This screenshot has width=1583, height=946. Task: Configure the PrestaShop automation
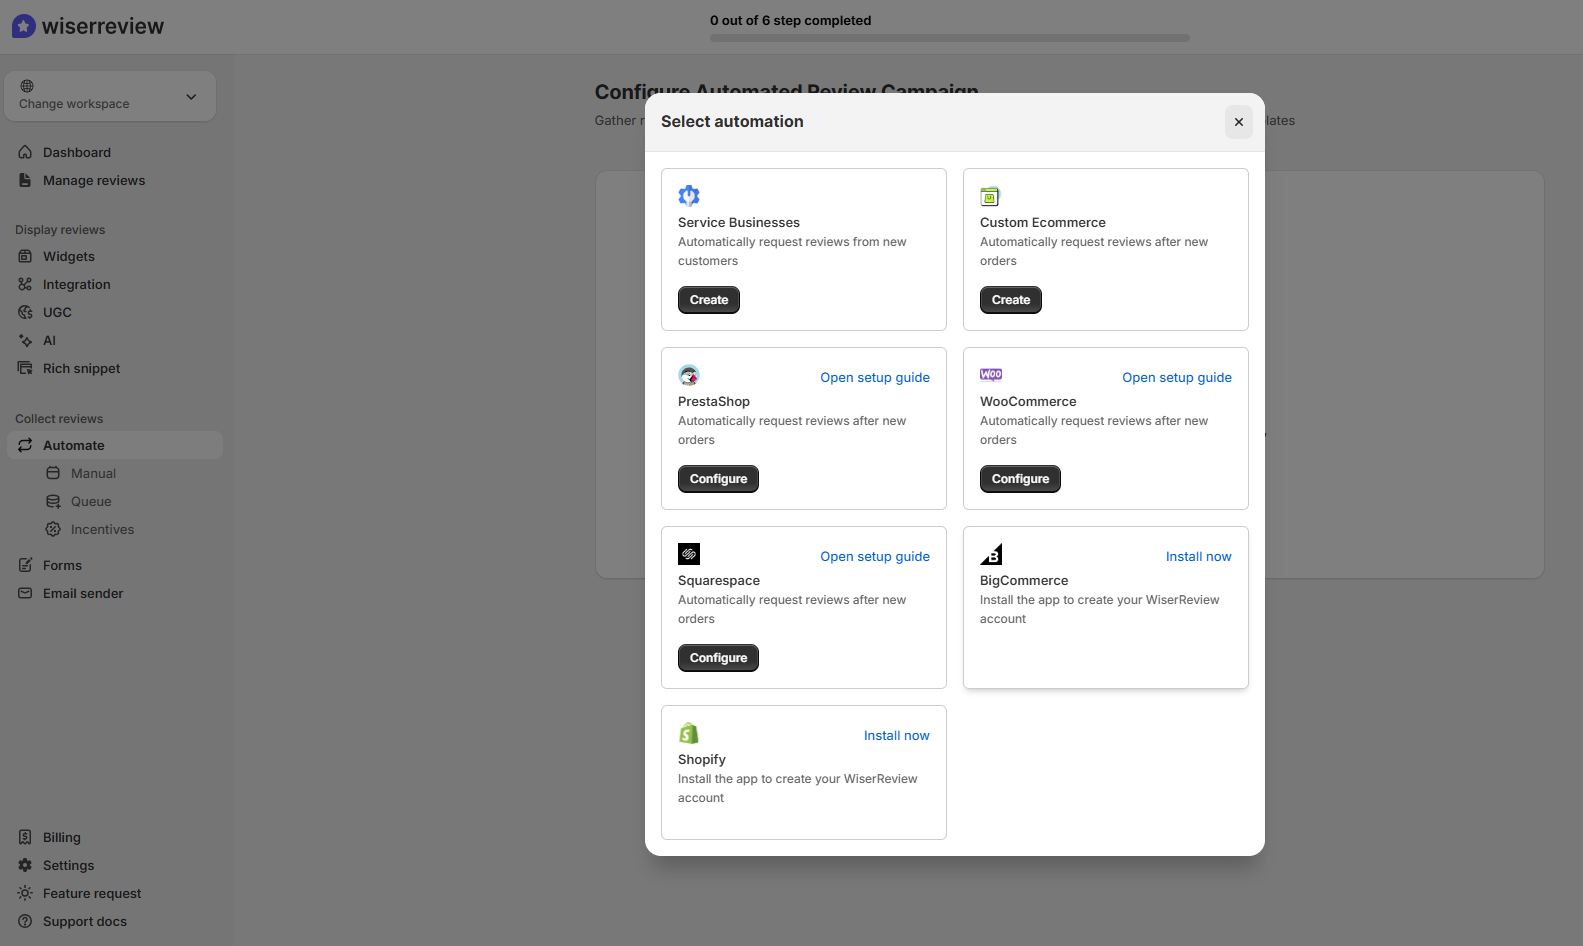[718, 479]
